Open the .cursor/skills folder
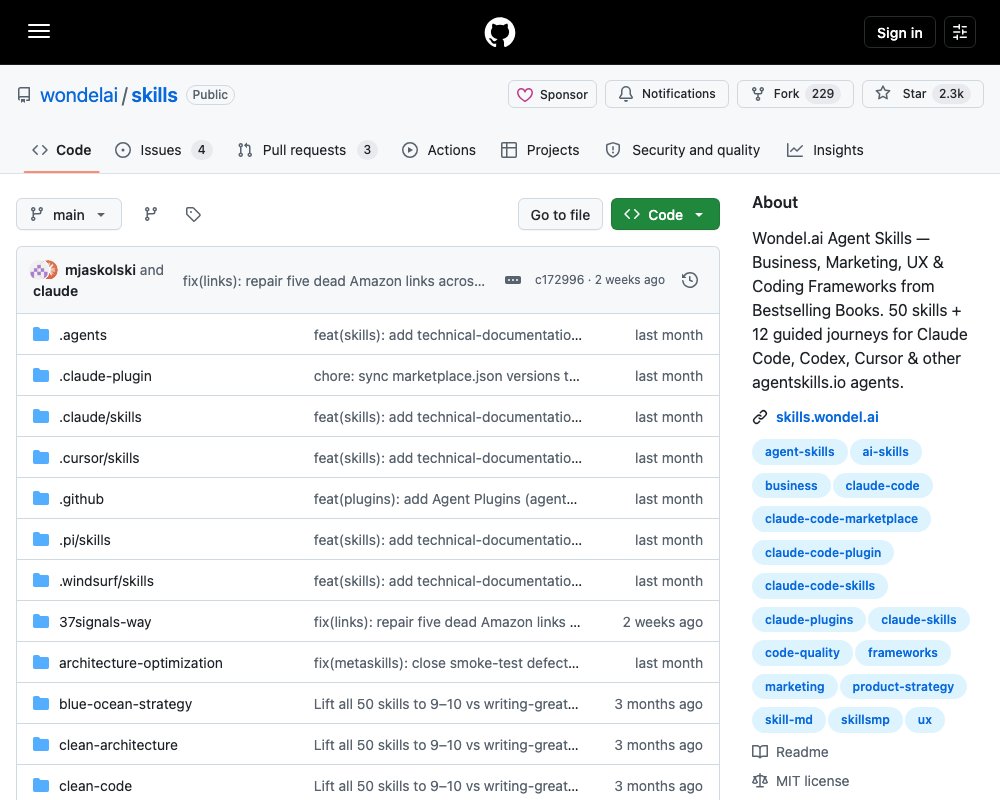Viewport: 1000px width, 800px height. [99, 458]
